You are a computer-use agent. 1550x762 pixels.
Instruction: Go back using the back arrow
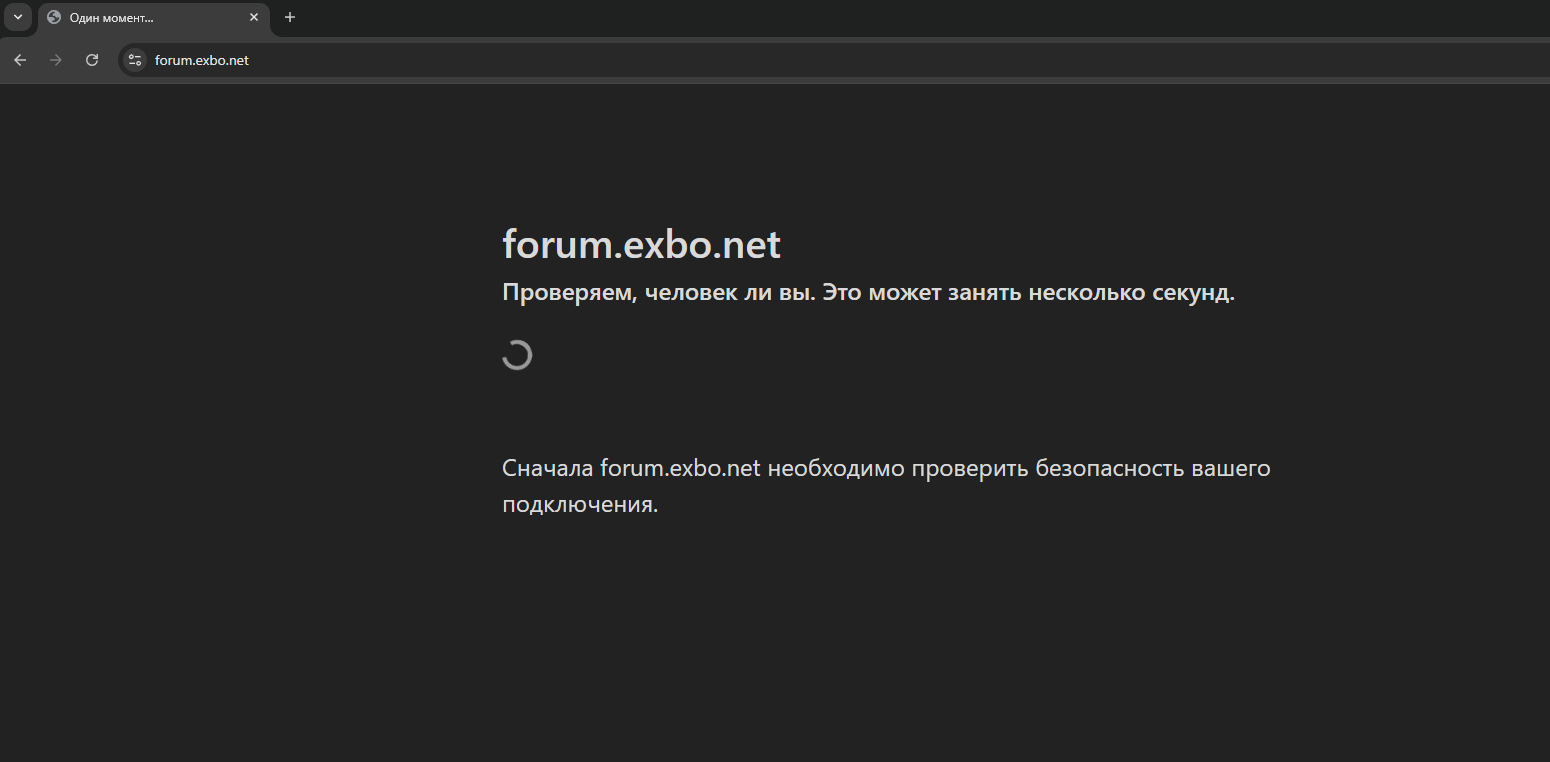(x=20, y=60)
